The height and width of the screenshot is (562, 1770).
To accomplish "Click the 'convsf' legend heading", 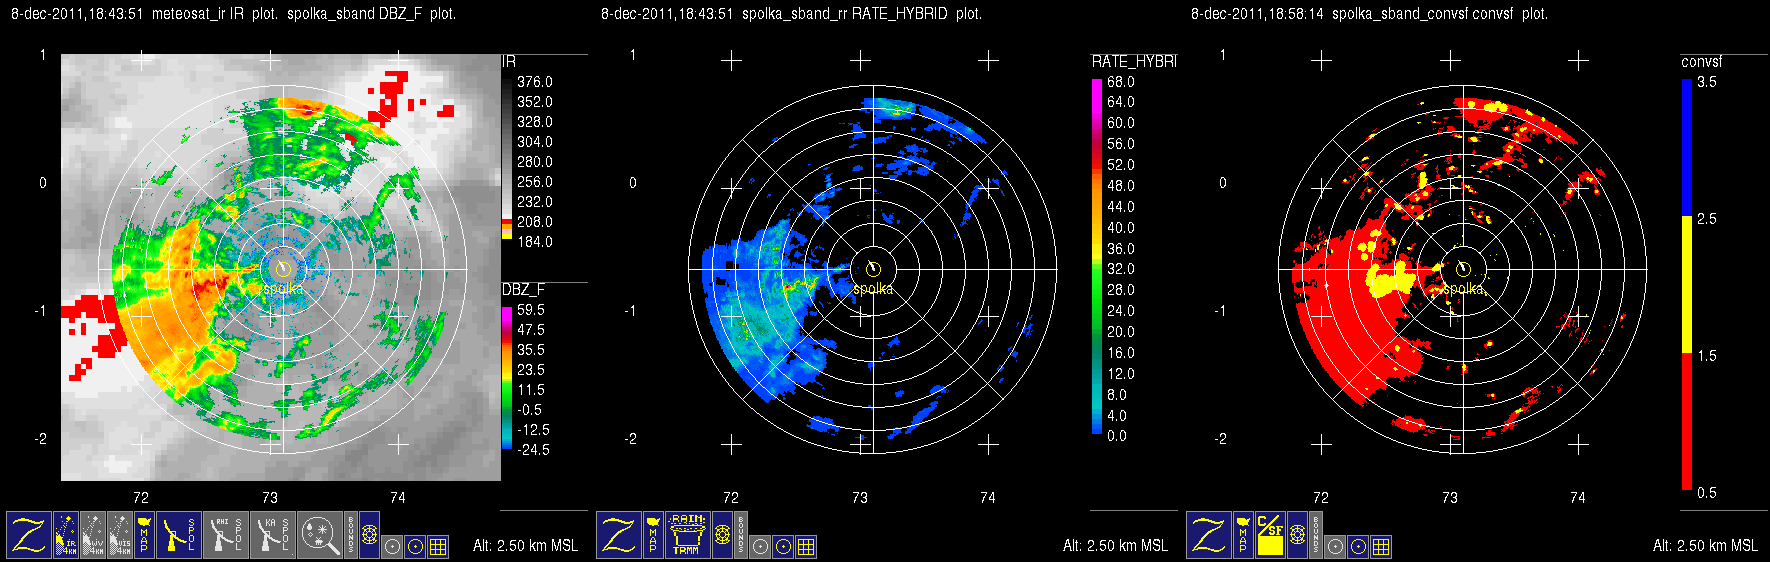I will (1701, 62).
